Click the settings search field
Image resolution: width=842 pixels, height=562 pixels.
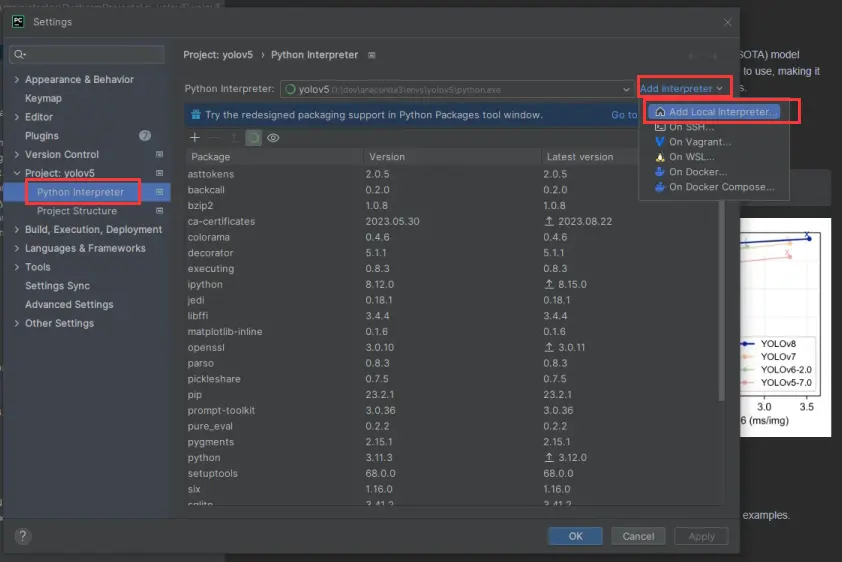pos(87,54)
